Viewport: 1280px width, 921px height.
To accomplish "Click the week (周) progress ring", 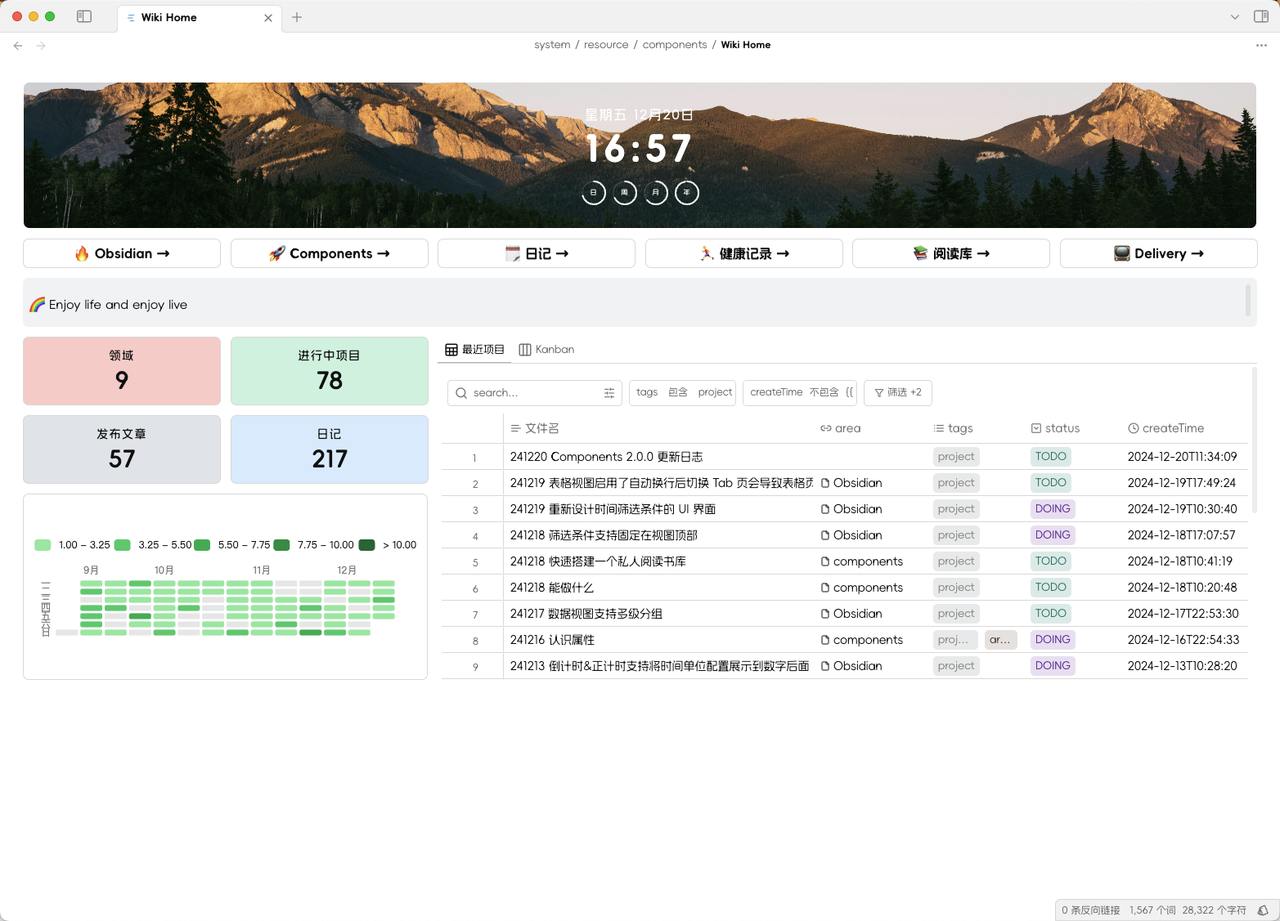I will point(625,192).
